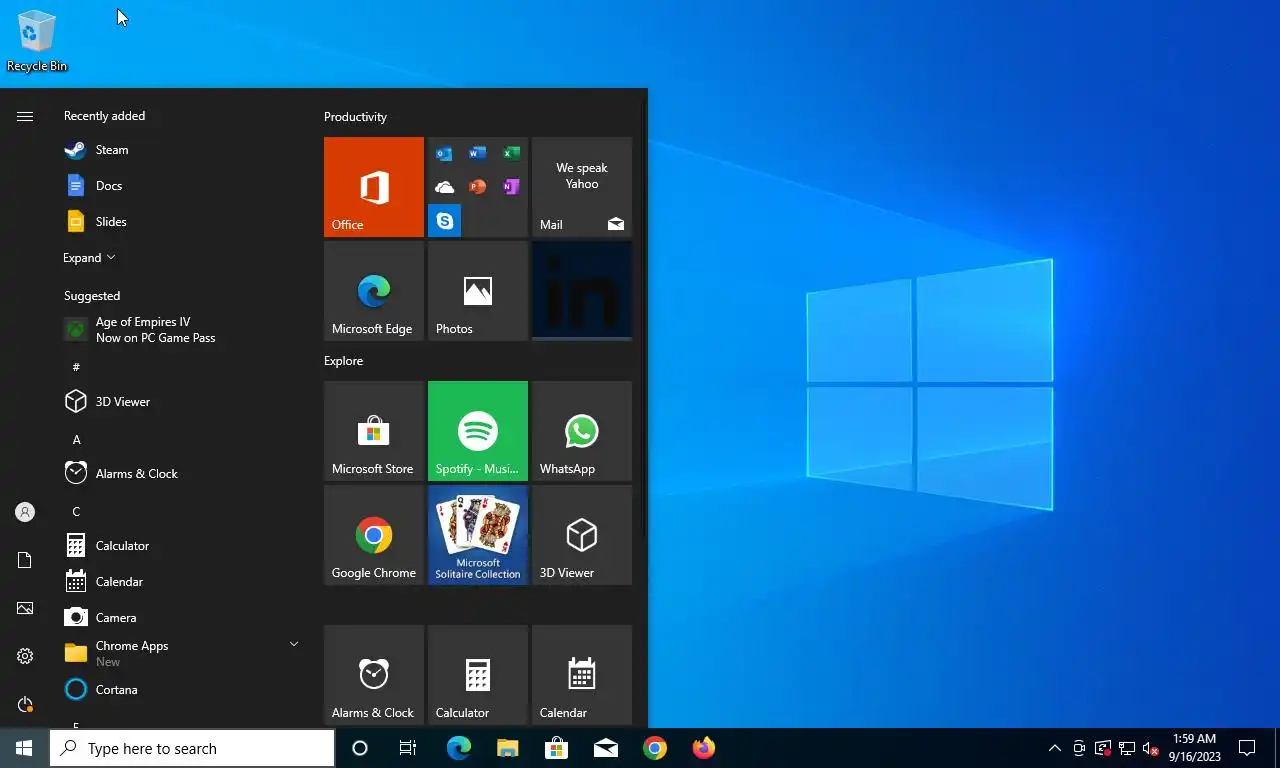The height and width of the screenshot is (768, 1280).
Task: Open the clock and date flyout
Action: (x=1194, y=748)
